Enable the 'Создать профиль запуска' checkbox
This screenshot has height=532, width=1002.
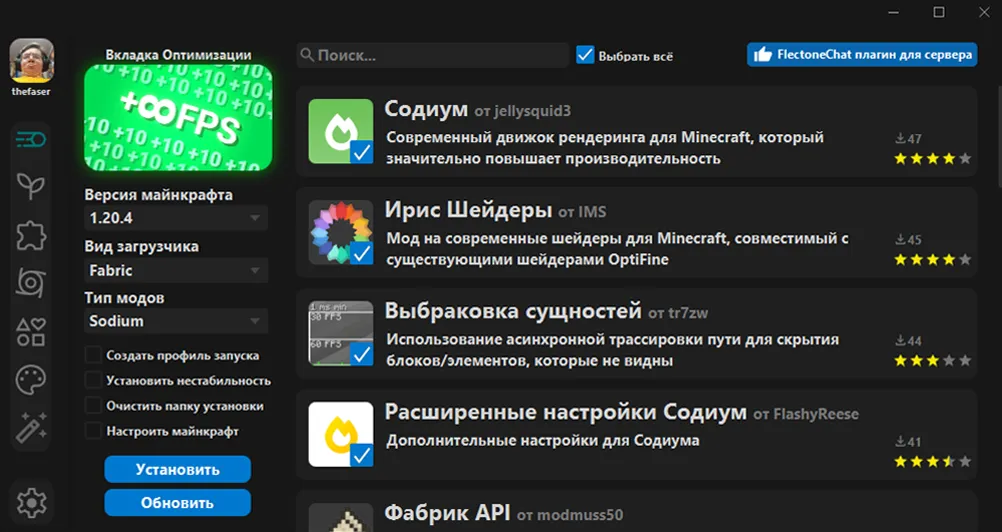tap(94, 355)
